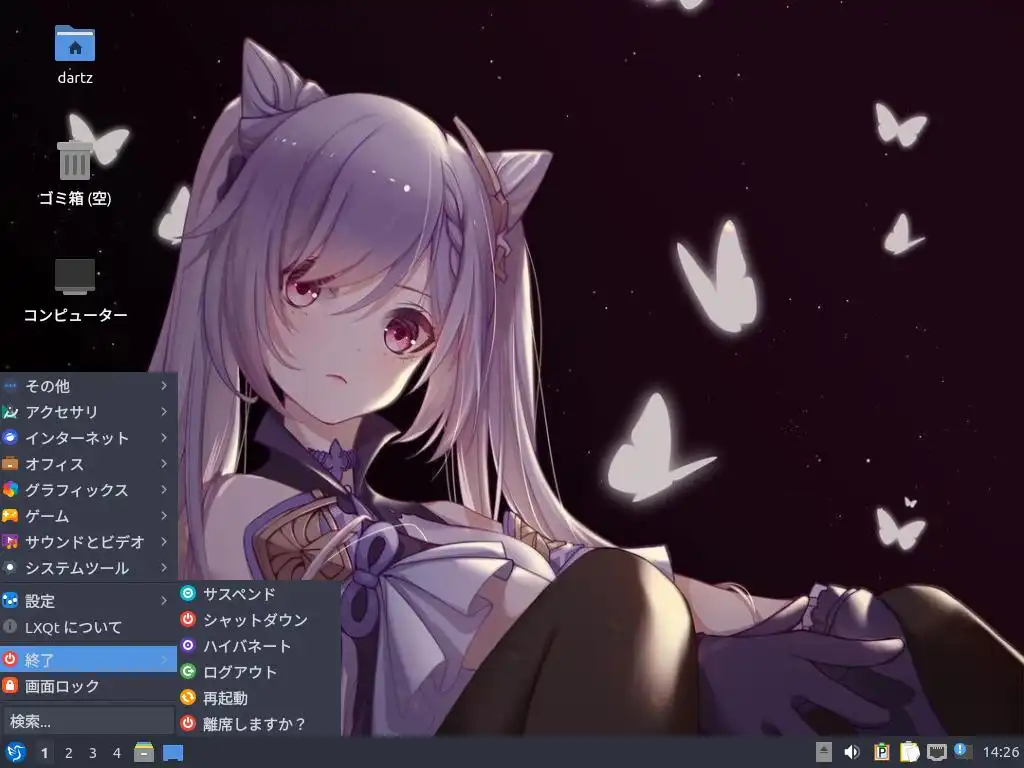The width and height of the screenshot is (1024, 768).
Task: Expand the アクセサリ submenu arrow
Action: [164, 412]
